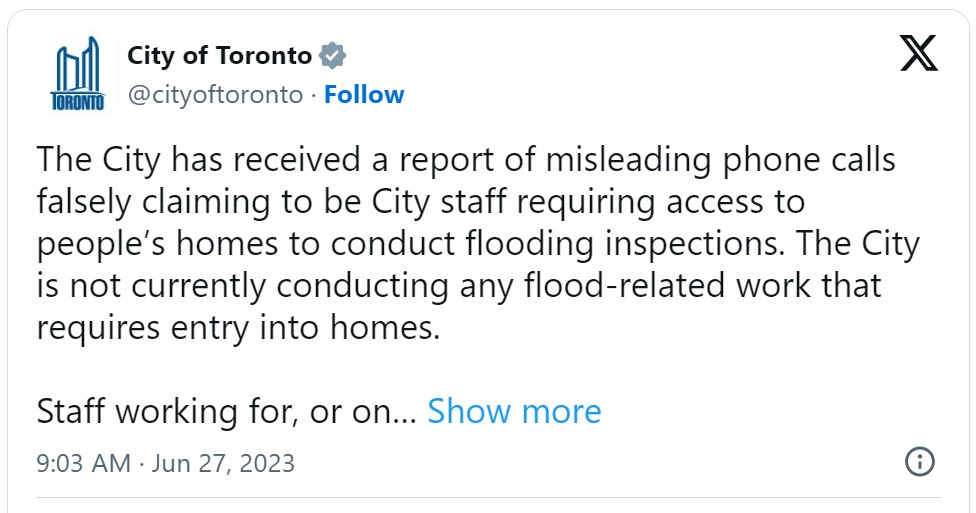The width and height of the screenshot is (976, 513).
Task: Click the TORONTO wordmark under the logo
Action: click(x=77, y=104)
